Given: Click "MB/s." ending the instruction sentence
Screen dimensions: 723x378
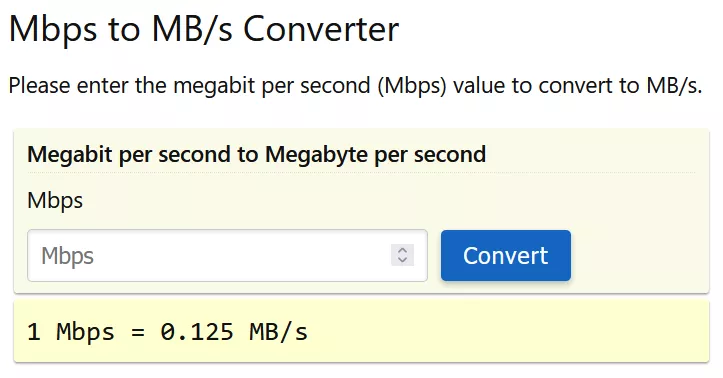Looking at the screenshot, I should pyautogui.click(x=675, y=86).
